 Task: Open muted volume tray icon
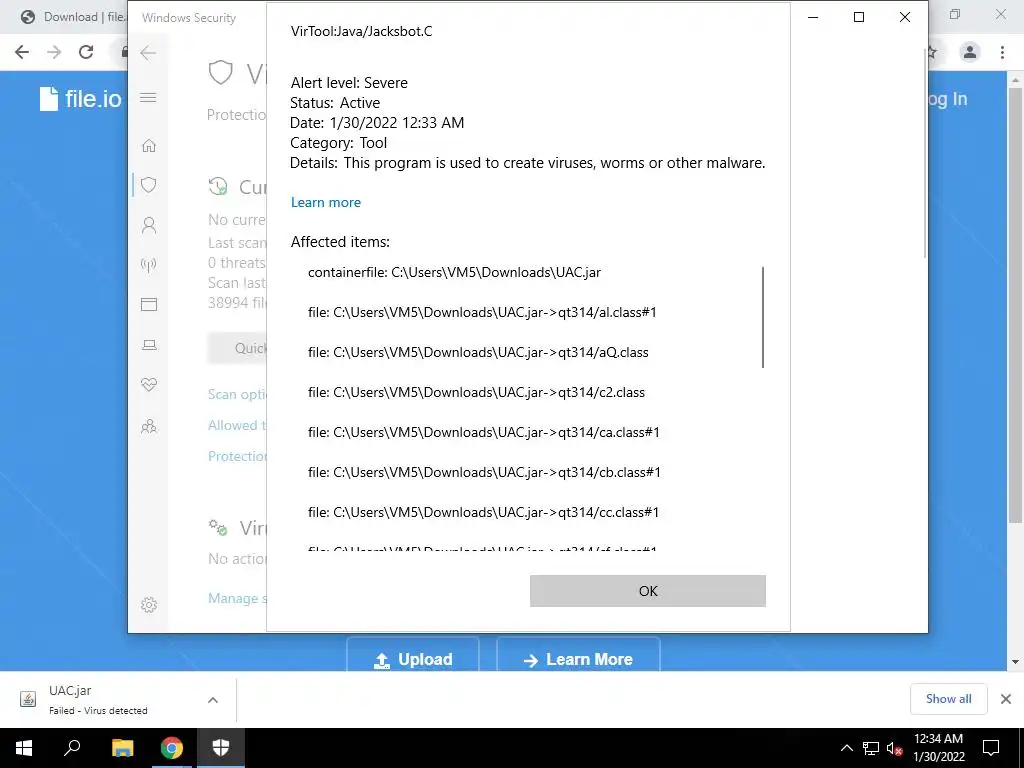(x=895, y=748)
